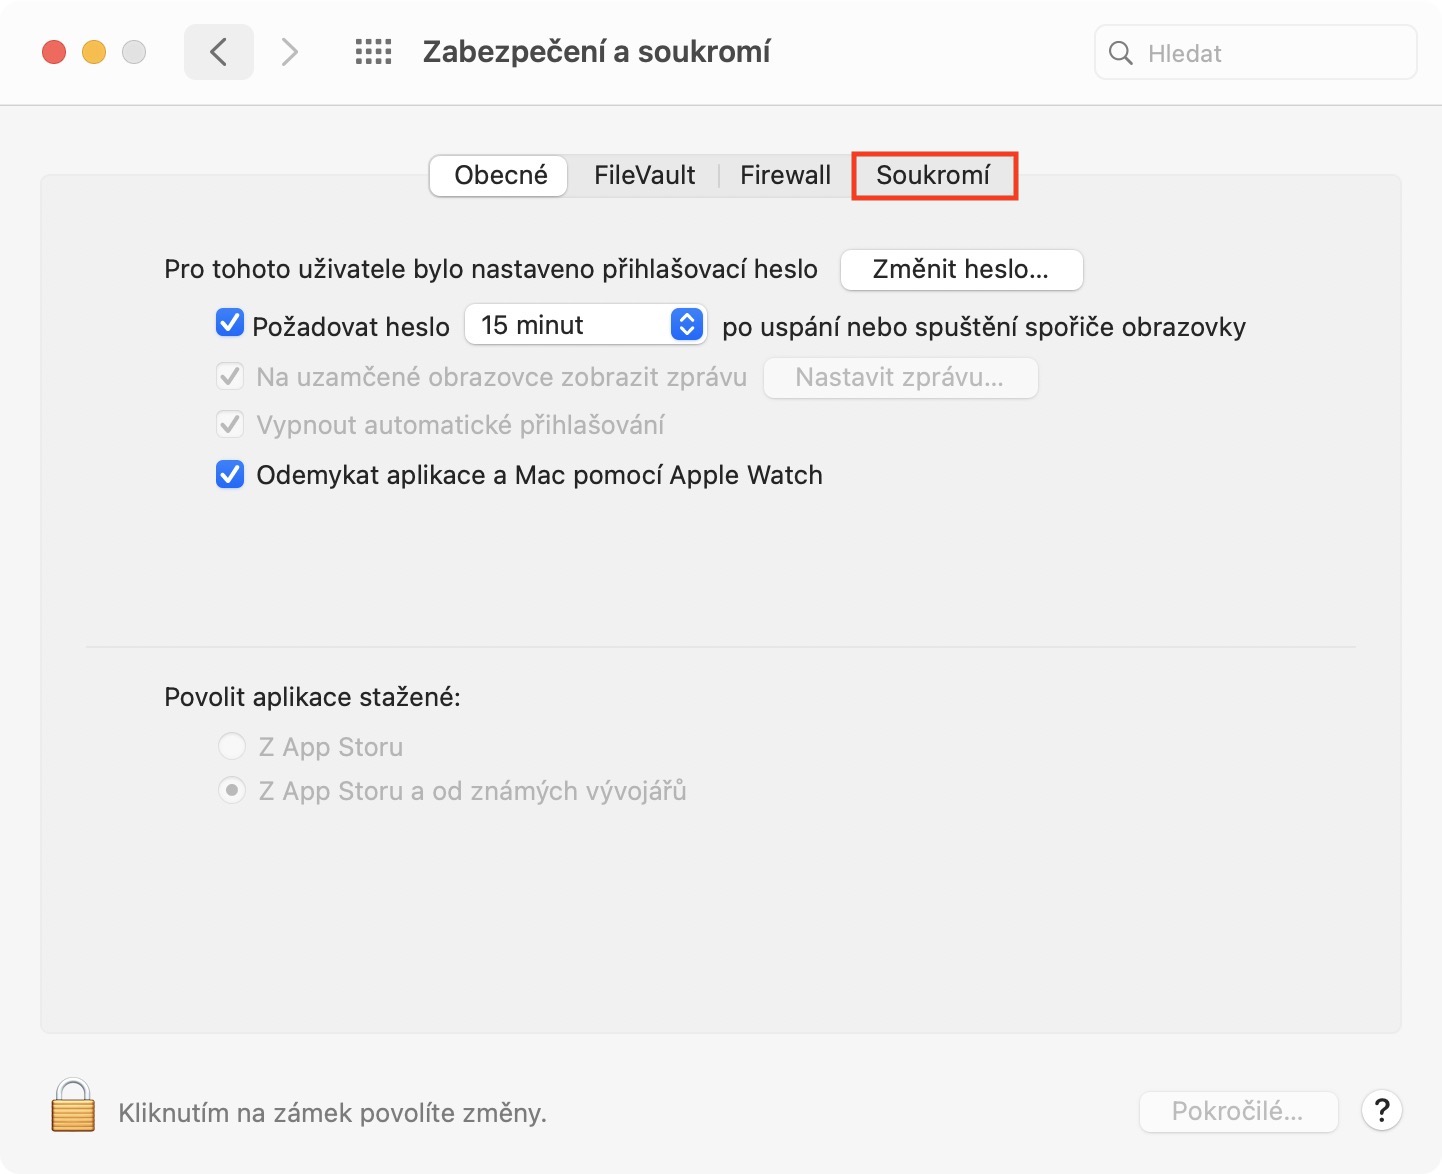
Task: Toggle Na uzamčené obrazovce zobrazit zprávu
Action: (230, 377)
